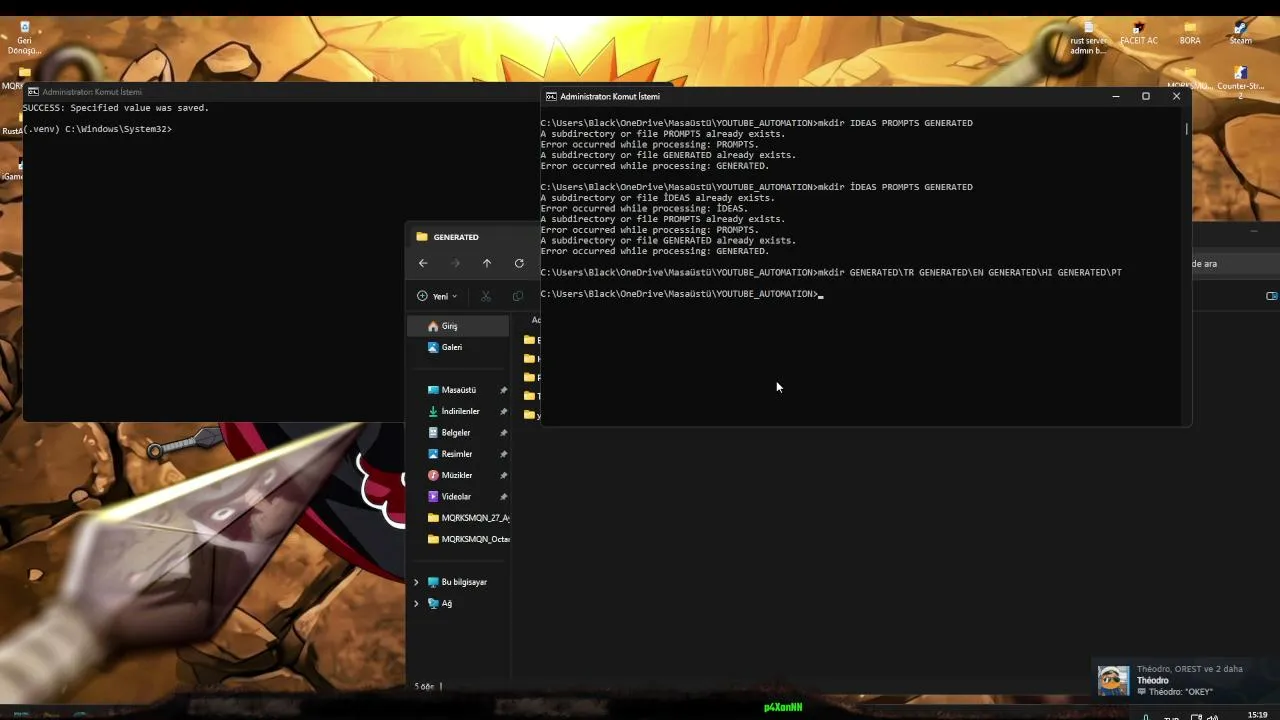Open İndirilenler in the Explorer sidebar
Image resolution: width=1280 pixels, height=720 pixels.
[460, 411]
